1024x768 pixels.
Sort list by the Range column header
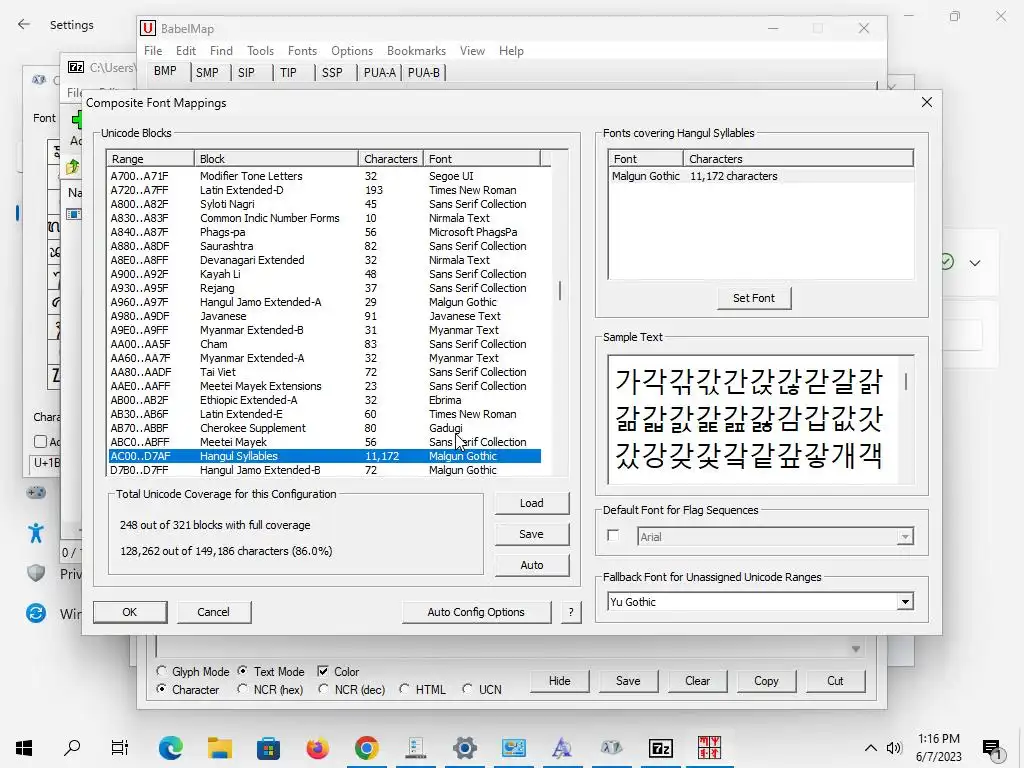pos(150,159)
